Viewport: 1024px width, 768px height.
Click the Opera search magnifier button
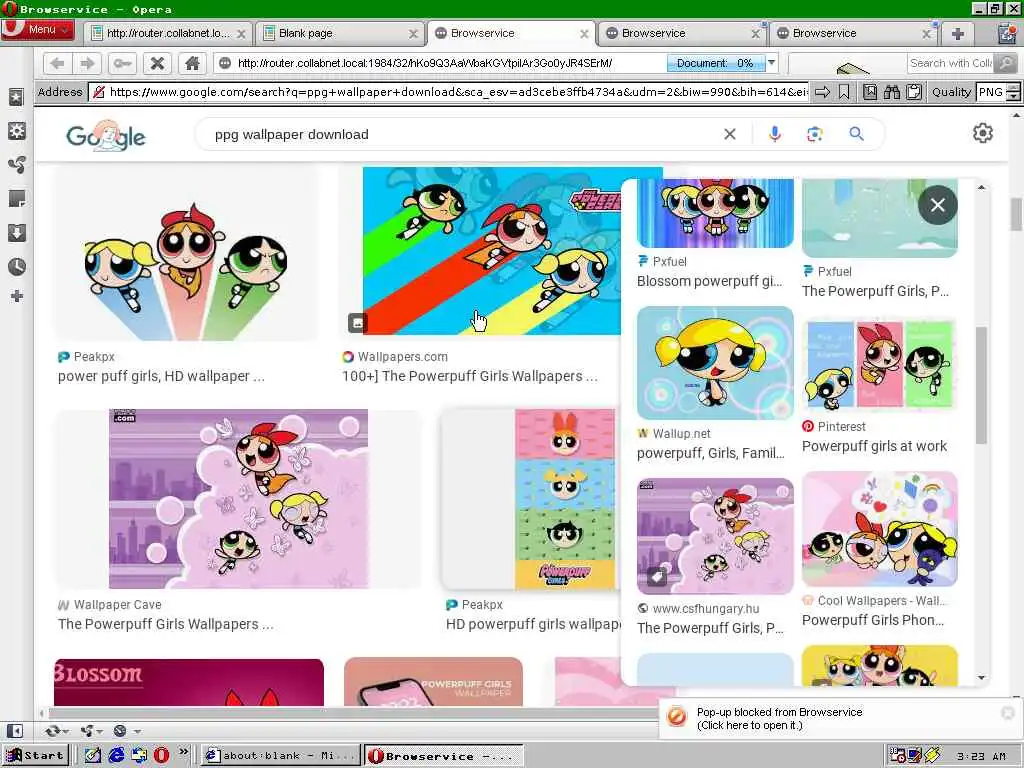point(1006,63)
